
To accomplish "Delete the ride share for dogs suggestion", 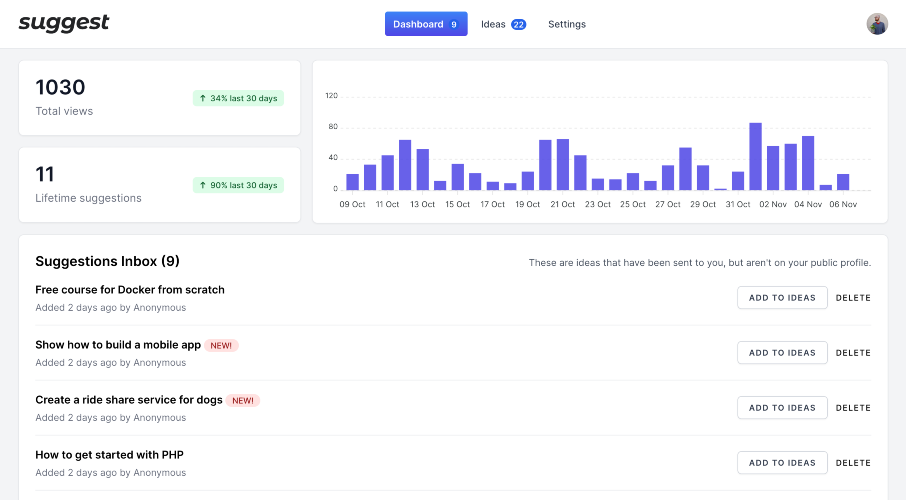I will (853, 408).
